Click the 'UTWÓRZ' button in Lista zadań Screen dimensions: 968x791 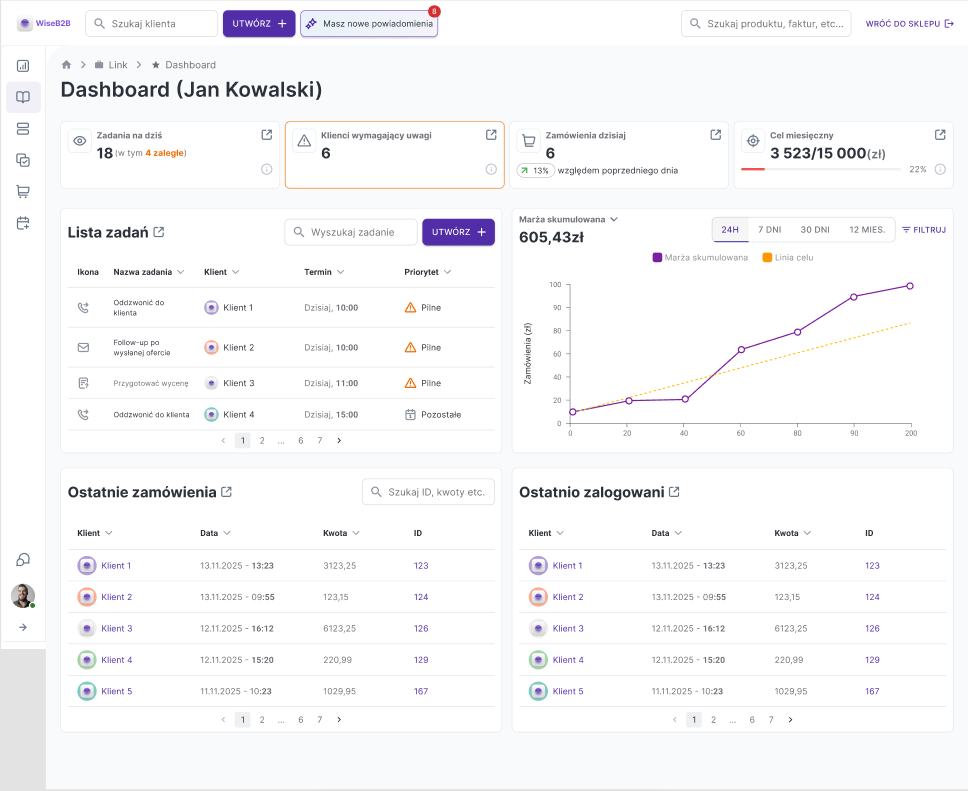point(458,231)
